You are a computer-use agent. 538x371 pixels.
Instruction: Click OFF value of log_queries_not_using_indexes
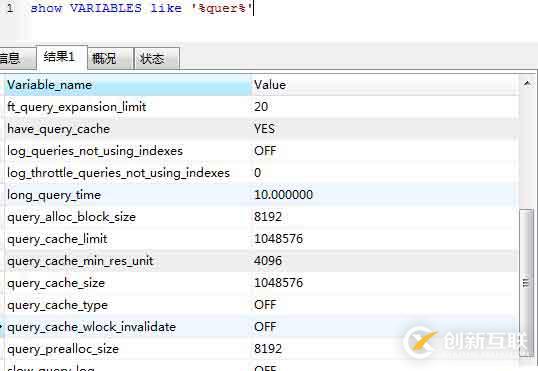coord(385,151)
